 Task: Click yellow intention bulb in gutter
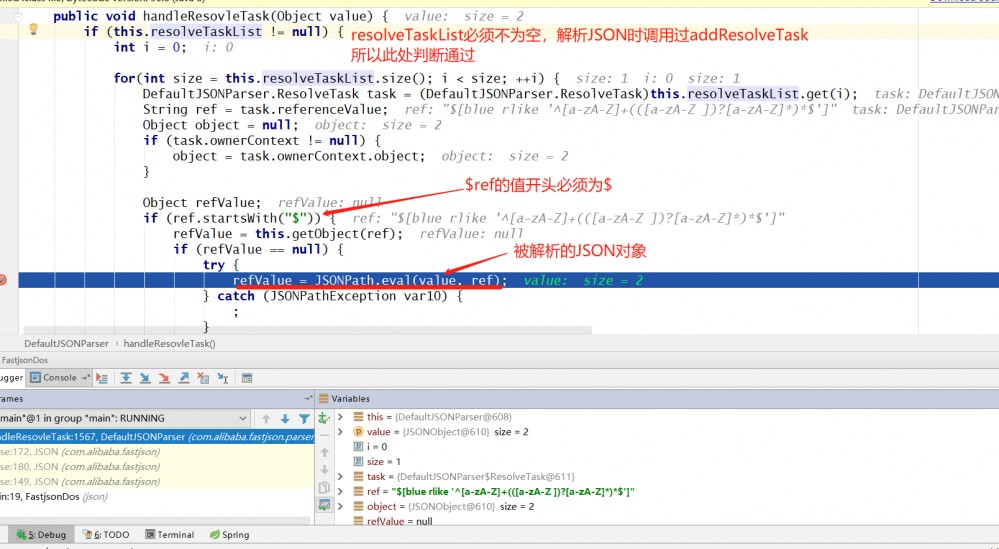point(34,29)
